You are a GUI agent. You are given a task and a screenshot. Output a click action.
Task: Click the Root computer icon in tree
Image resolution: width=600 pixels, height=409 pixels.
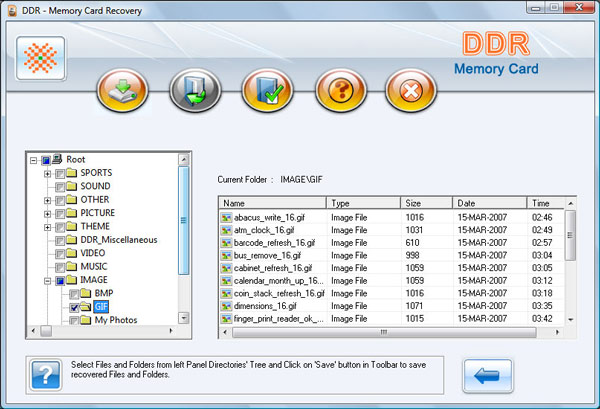(57, 159)
